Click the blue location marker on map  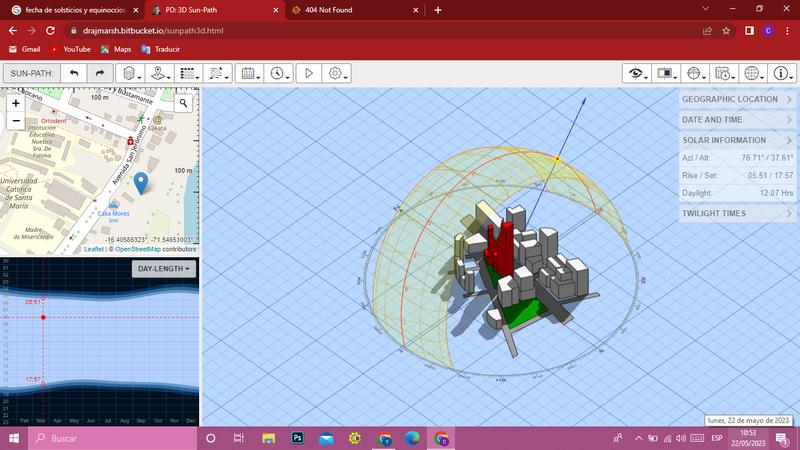click(x=141, y=183)
